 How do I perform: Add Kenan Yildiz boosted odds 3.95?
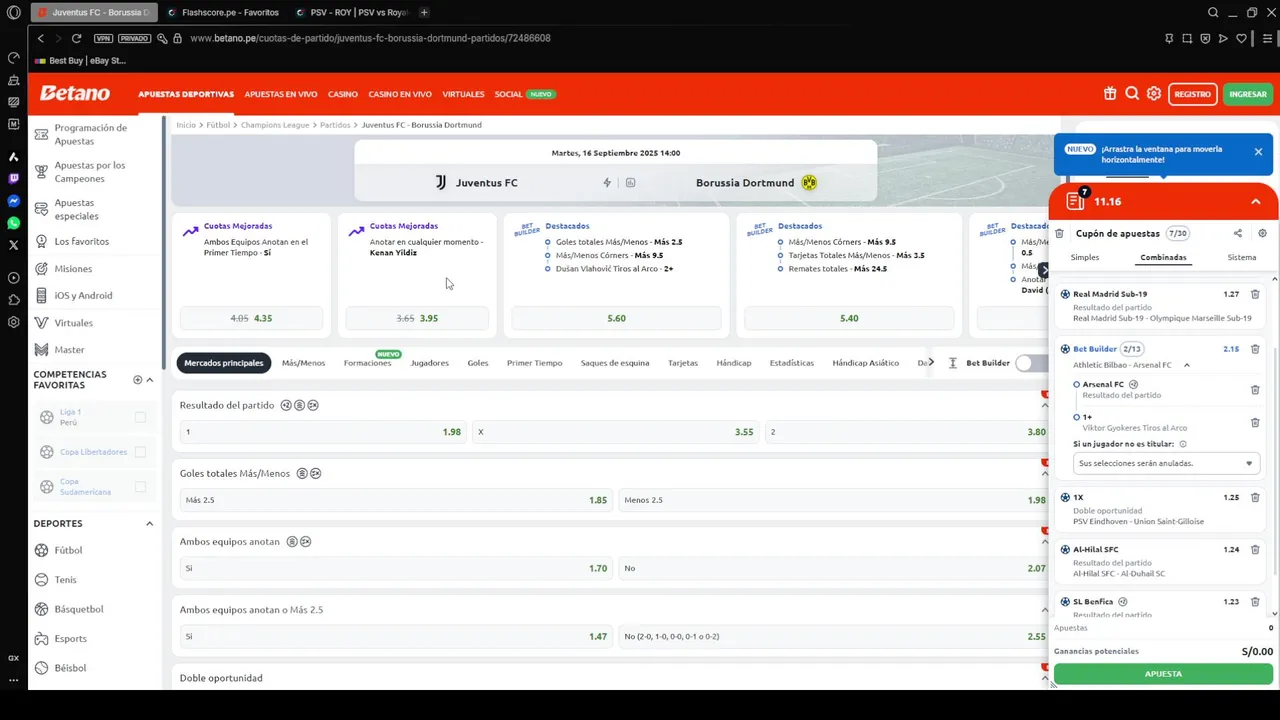coord(417,318)
